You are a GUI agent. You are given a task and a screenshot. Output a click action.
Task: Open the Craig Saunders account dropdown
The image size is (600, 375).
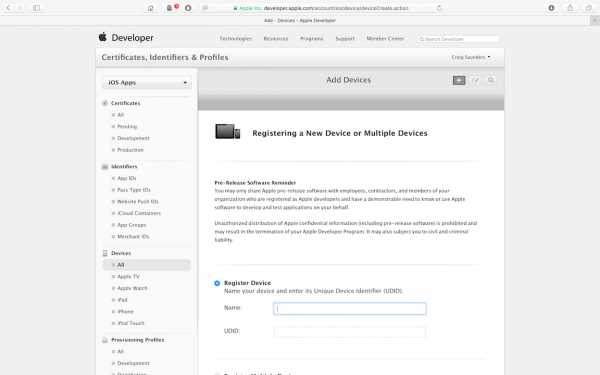coord(471,57)
